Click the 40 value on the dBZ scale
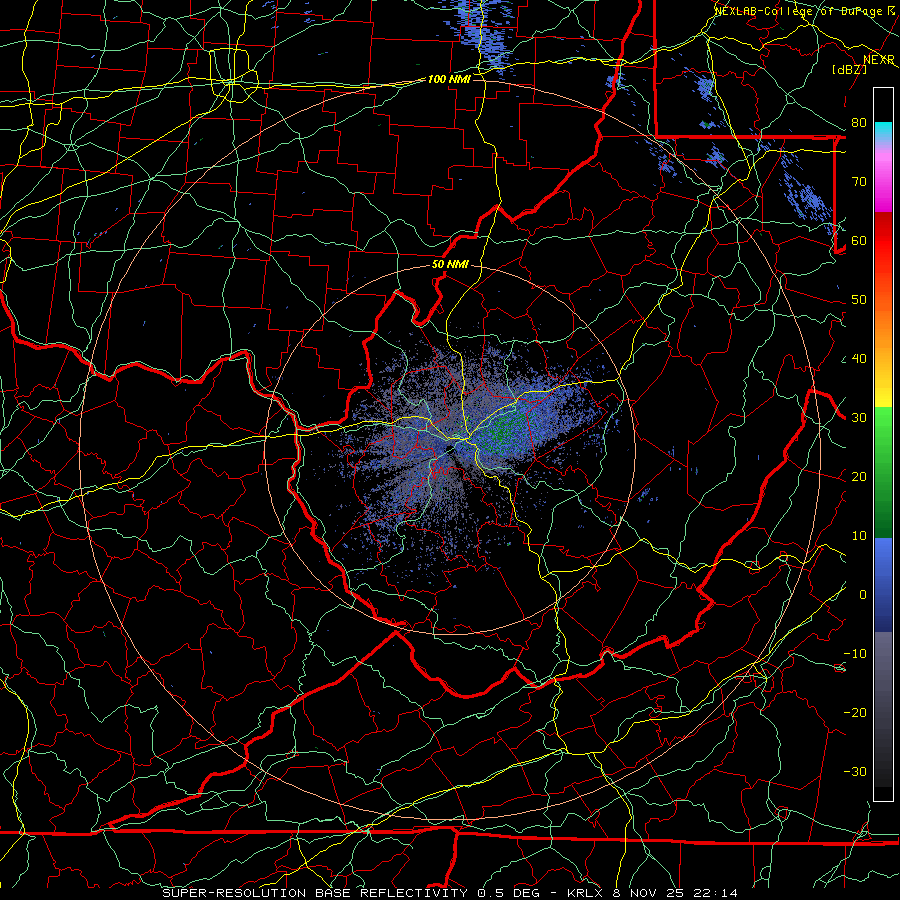The height and width of the screenshot is (900, 900). point(859,359)
